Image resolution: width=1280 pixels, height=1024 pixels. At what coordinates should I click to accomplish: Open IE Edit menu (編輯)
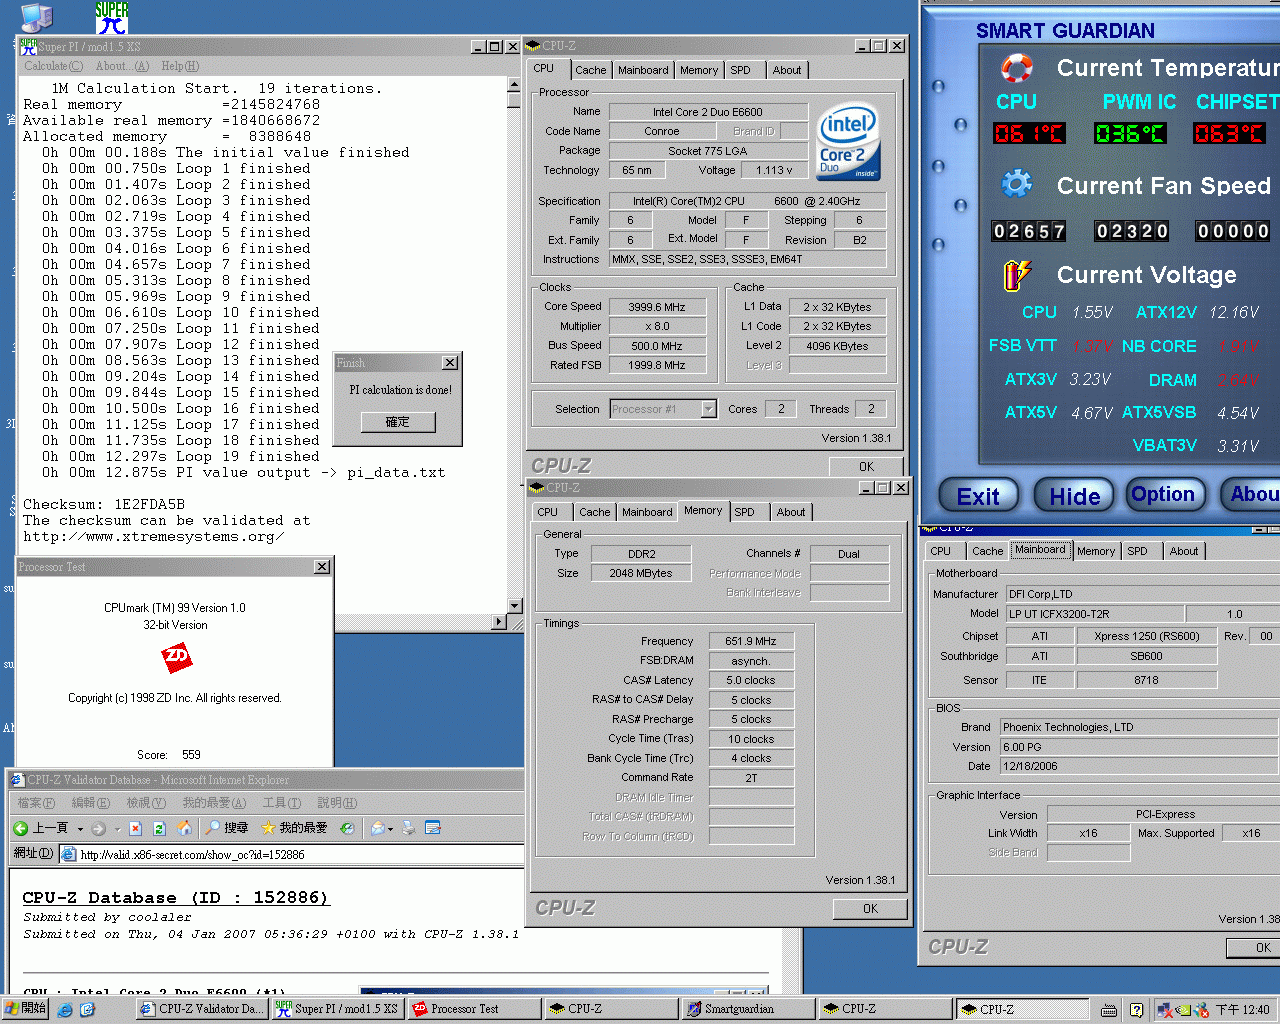coord(91,803)
